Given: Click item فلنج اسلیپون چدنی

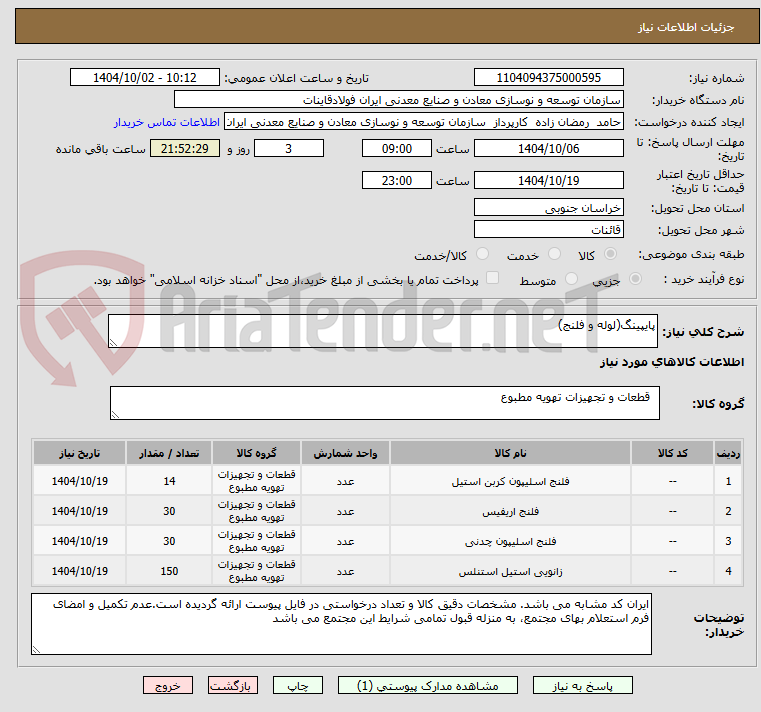Looking at the screenshot, I should 510,542.
